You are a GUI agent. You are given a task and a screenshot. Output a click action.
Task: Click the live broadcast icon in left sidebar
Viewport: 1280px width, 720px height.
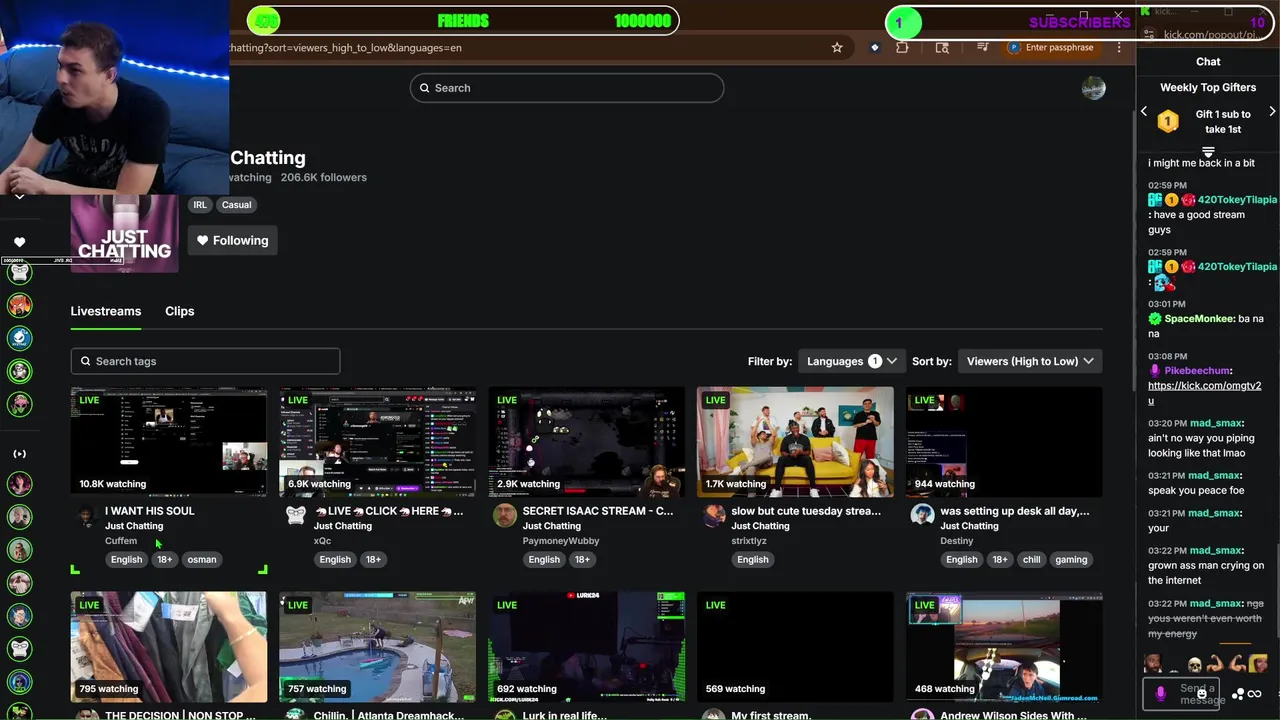click(x=19, y=454)
